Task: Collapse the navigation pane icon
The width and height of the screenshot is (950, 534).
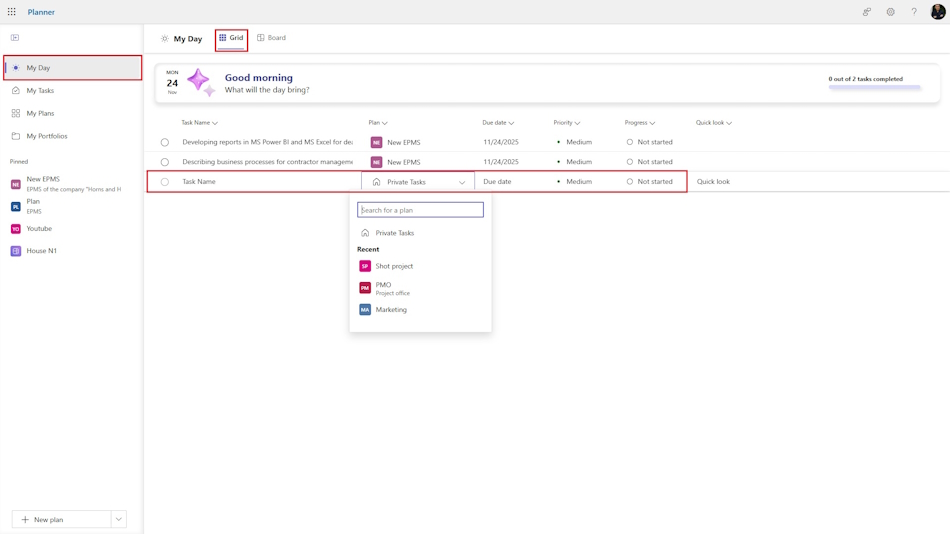Action: [x=15, y=38]
